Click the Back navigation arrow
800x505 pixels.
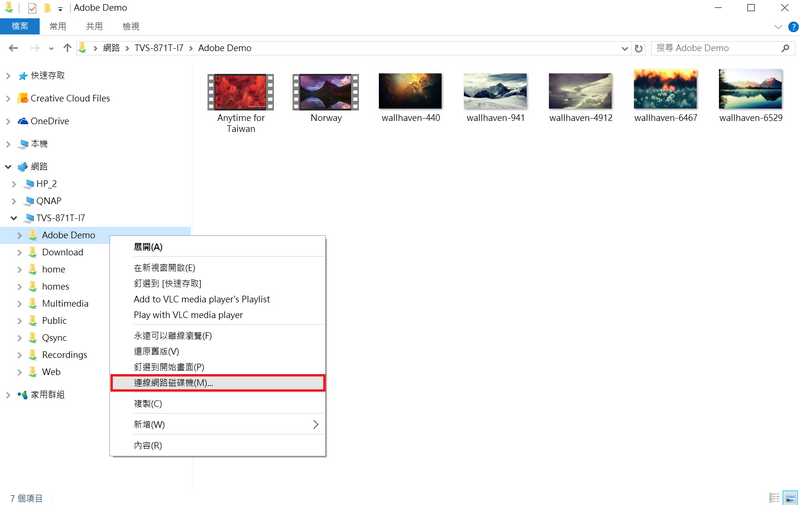pyautogui.click(x=14, y=48)
